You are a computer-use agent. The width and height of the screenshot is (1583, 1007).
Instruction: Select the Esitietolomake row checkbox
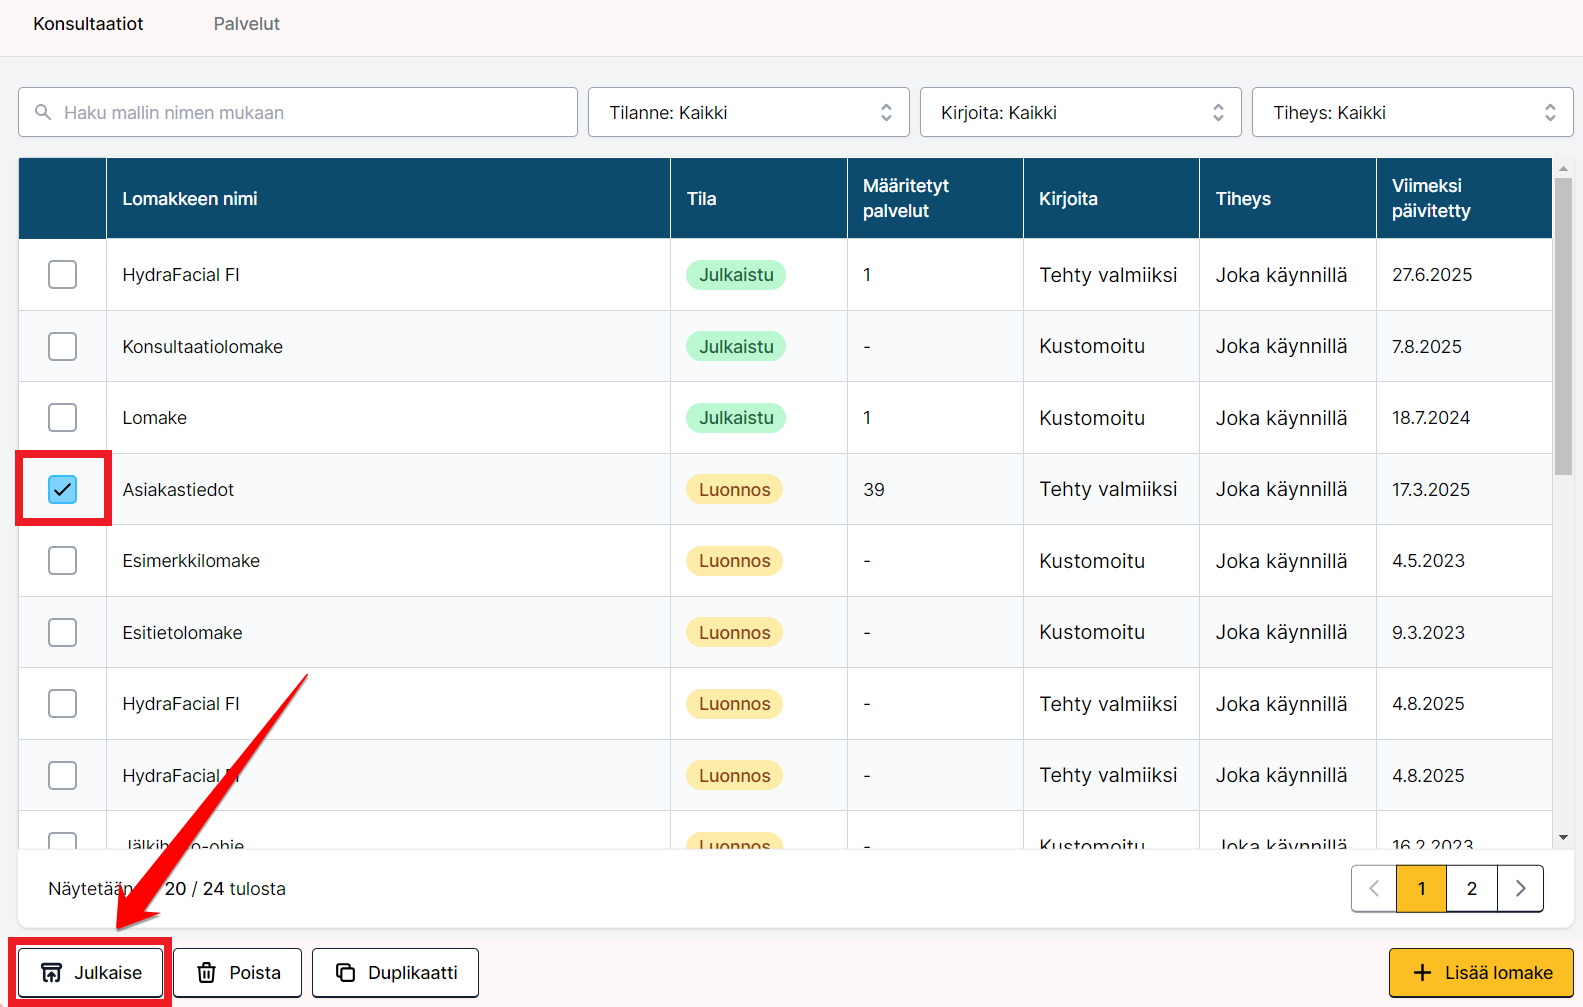[62, 632]
